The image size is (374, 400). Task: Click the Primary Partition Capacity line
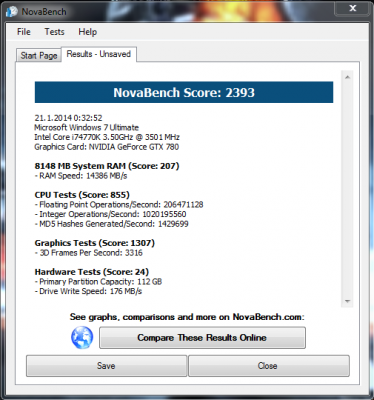click(x=98, y=282)
